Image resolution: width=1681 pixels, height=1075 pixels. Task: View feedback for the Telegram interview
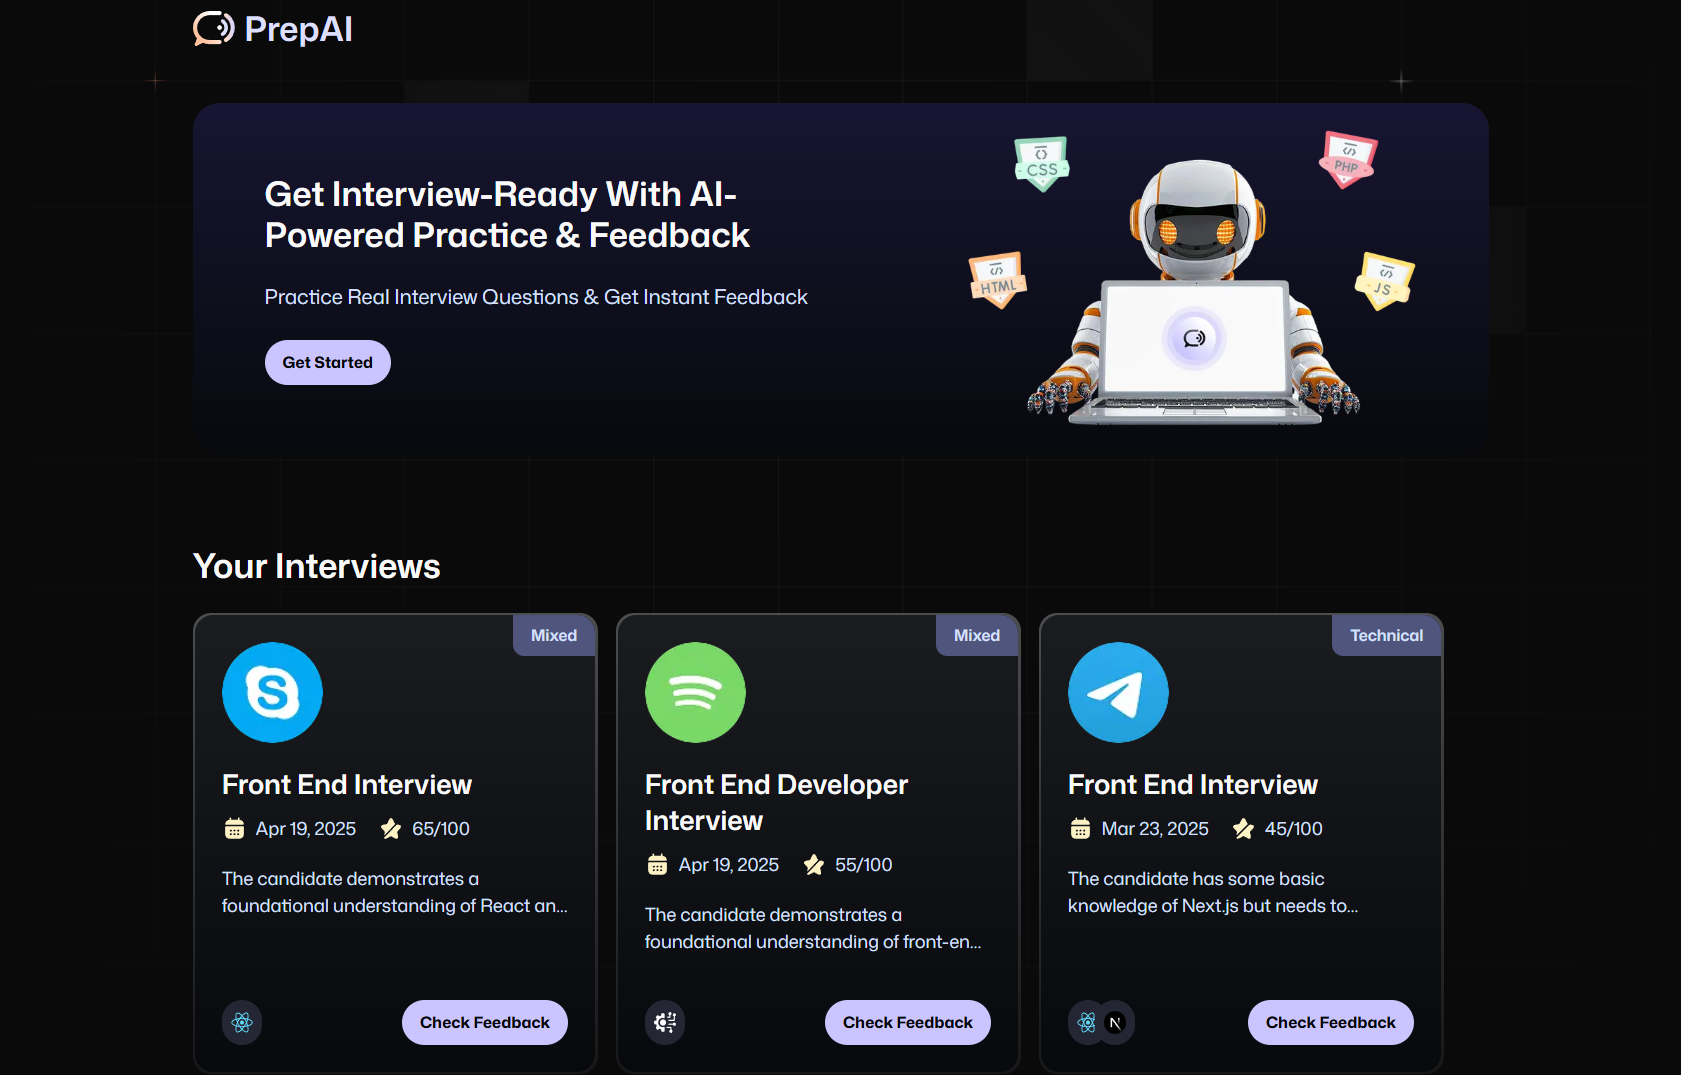1330,1022
